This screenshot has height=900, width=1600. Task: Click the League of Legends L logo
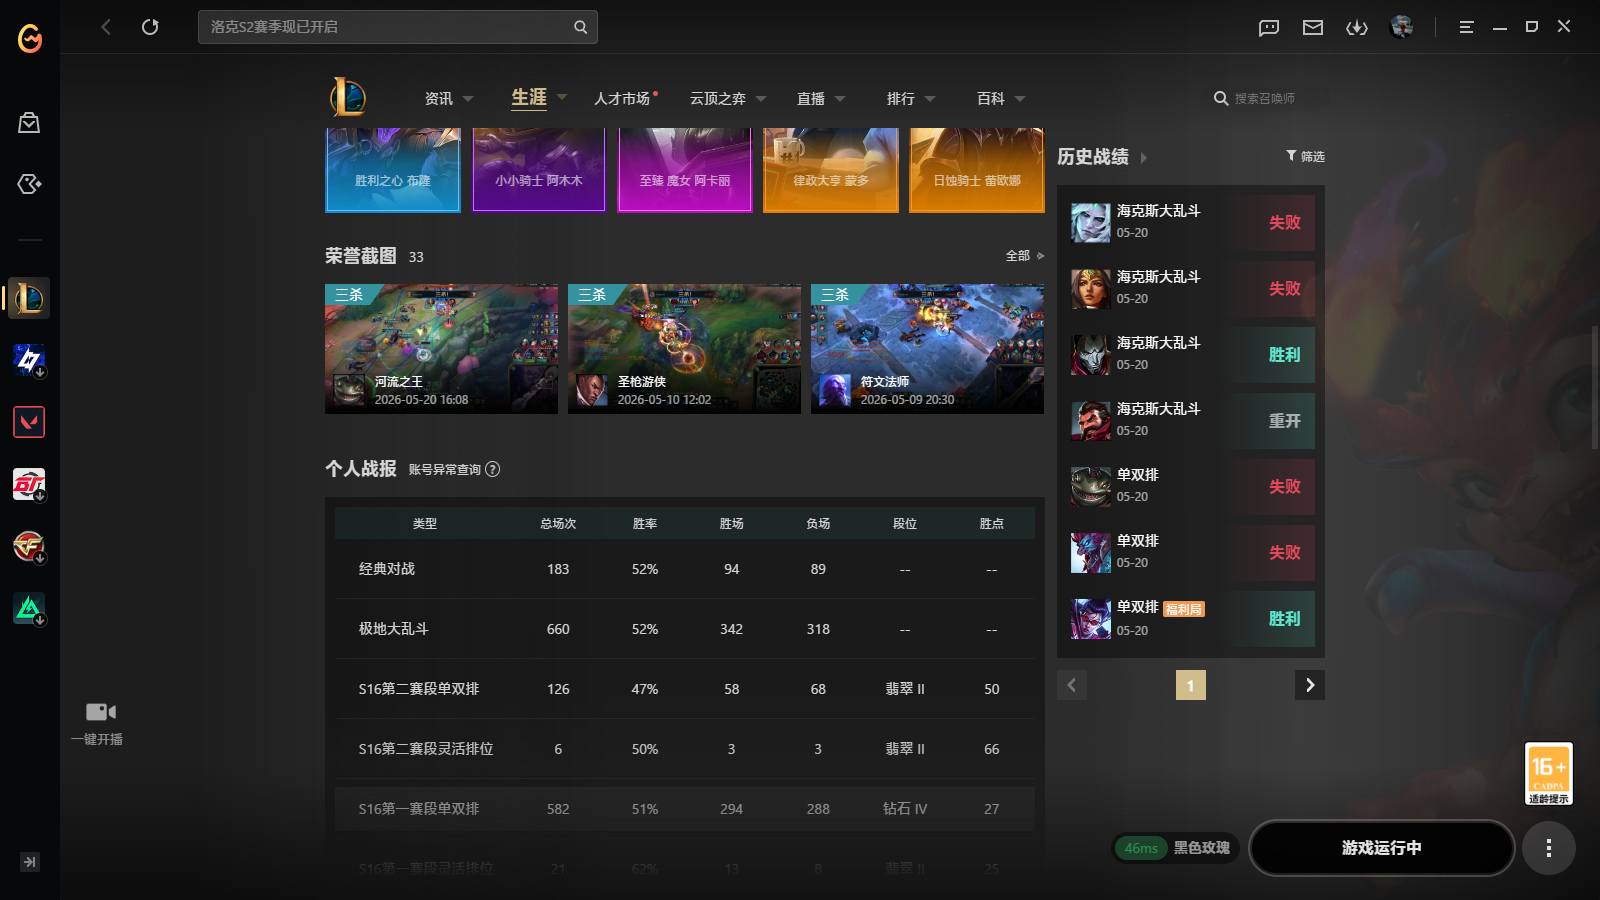click(x=348, y=97)
